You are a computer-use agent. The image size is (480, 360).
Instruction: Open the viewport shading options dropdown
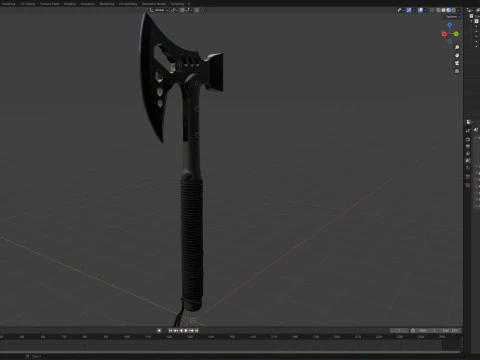tap(459, 10)
